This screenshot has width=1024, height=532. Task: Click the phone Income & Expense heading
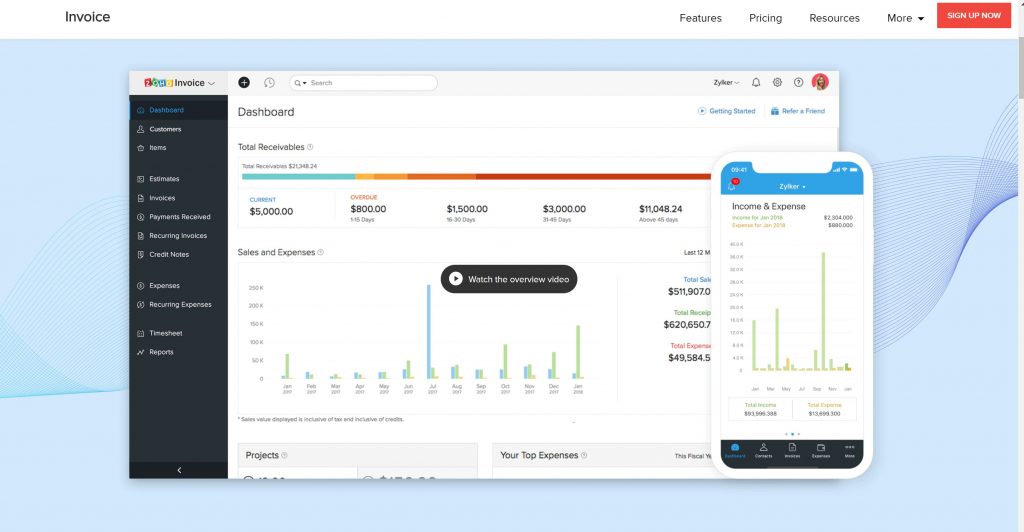pyautogui.click(x=769, y=206)
